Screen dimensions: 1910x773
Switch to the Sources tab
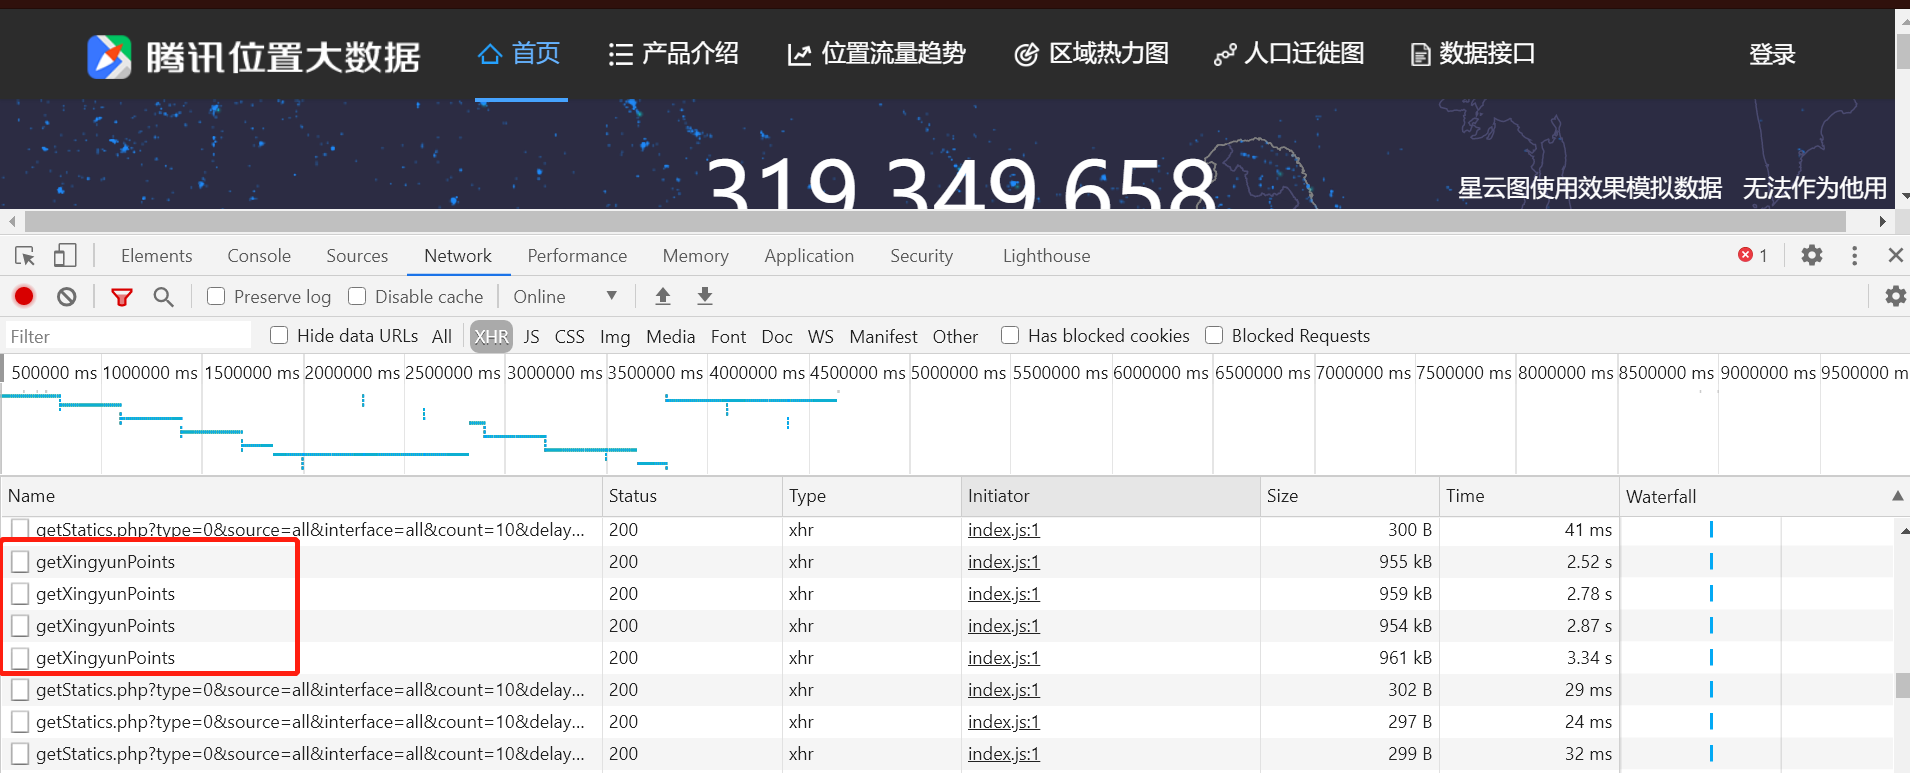click(357, 256)
